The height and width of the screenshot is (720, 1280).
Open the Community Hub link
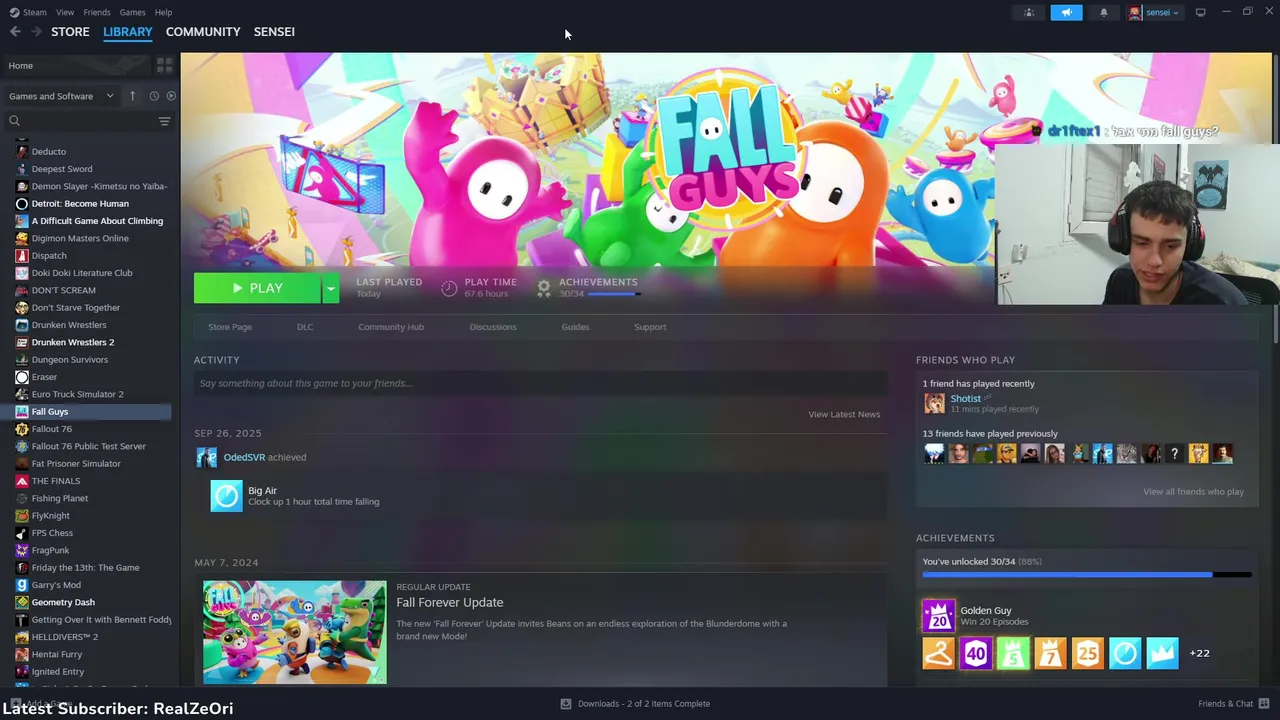[x=391, y=327]
